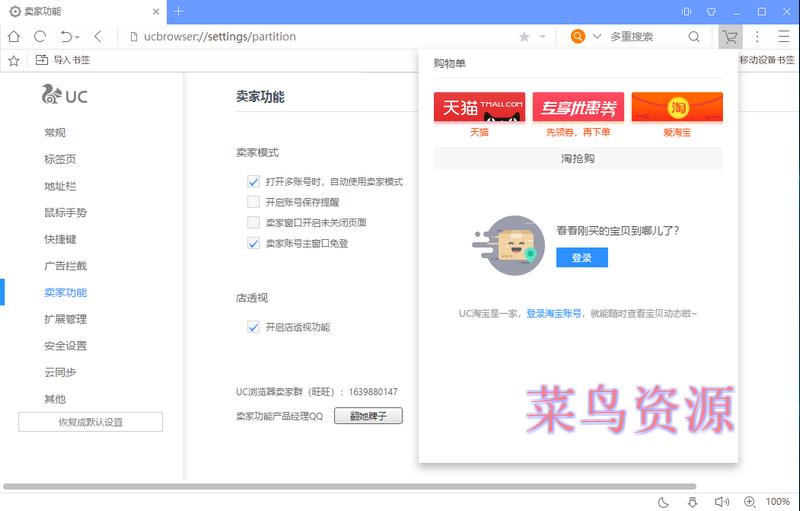Click the undo close-tab arrow icon
The height and width of the screenshot is (511, 800).
point(66,36)
